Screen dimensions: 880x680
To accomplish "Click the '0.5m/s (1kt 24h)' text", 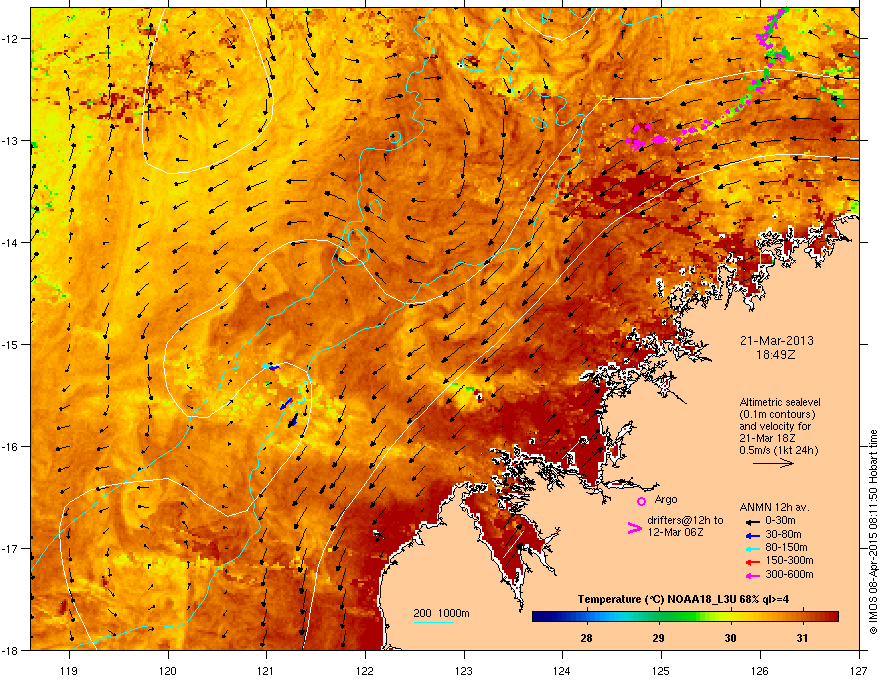I will [x=779, y=450].
